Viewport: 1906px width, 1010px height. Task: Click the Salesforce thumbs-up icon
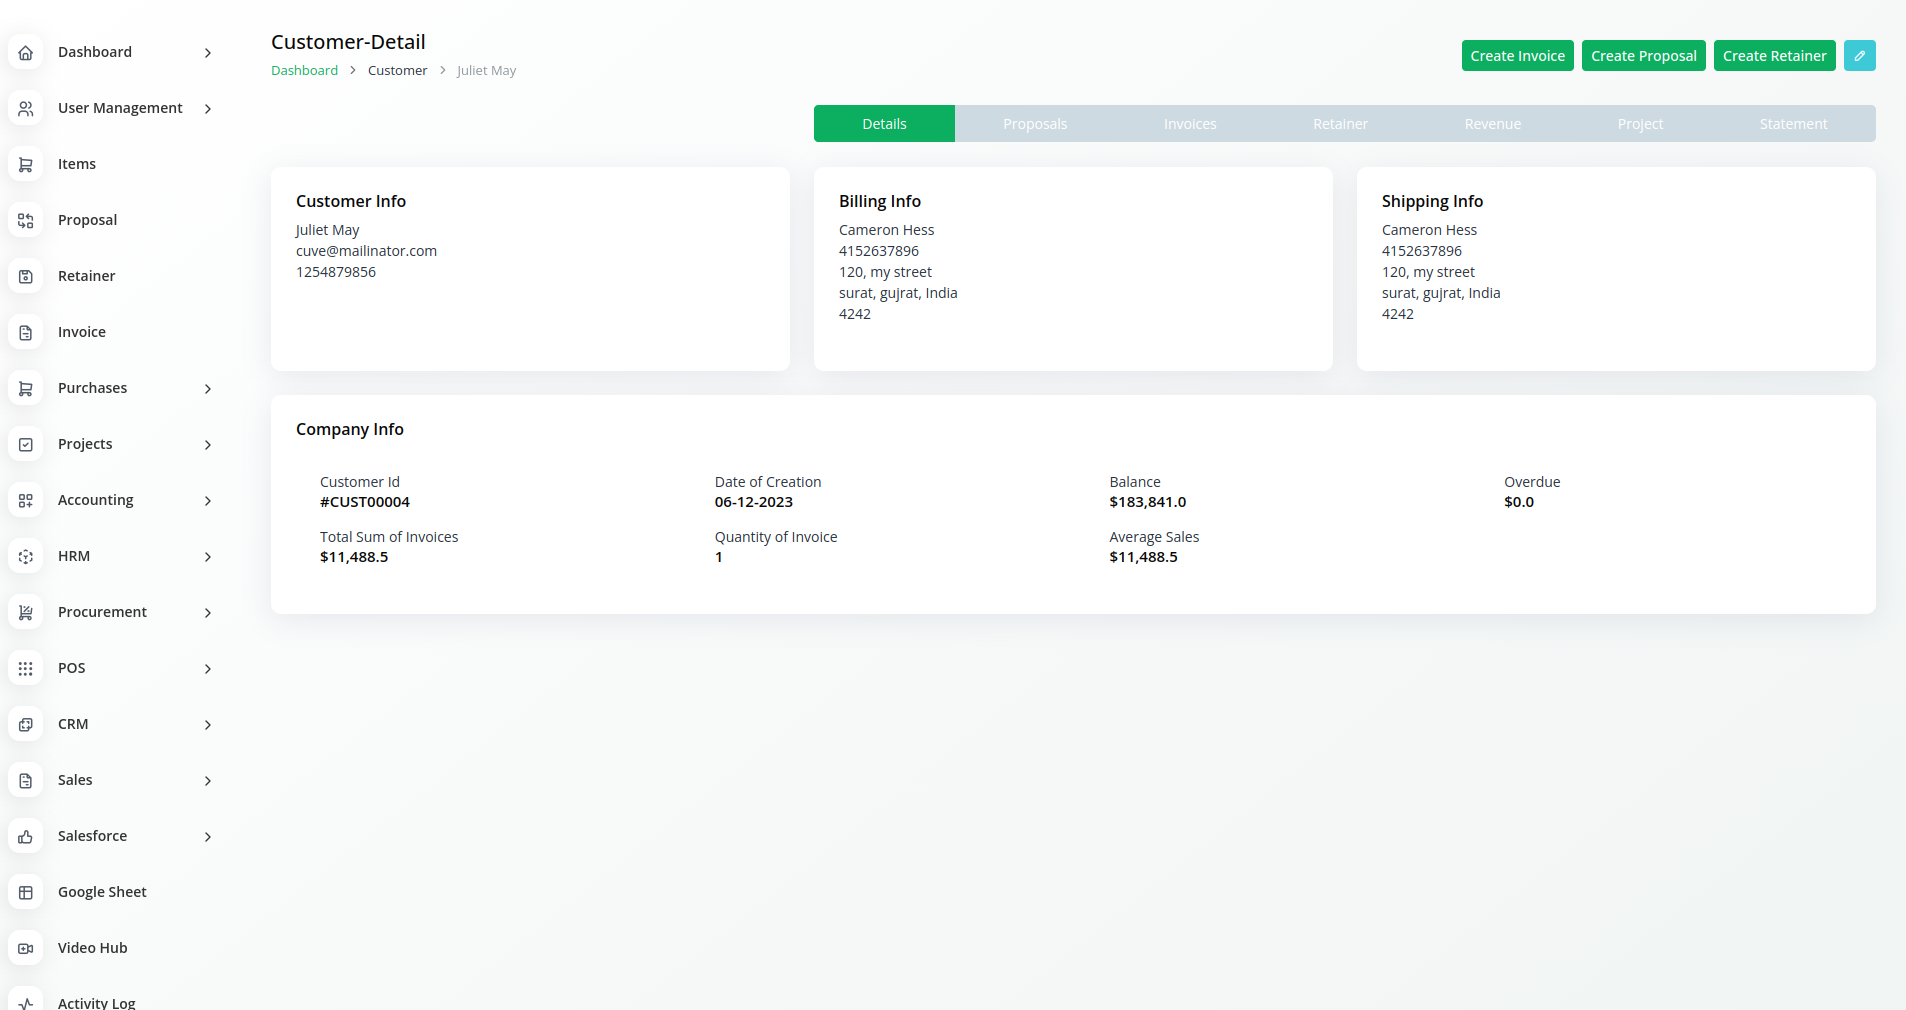pyautogui.click(x=26, y=837)
